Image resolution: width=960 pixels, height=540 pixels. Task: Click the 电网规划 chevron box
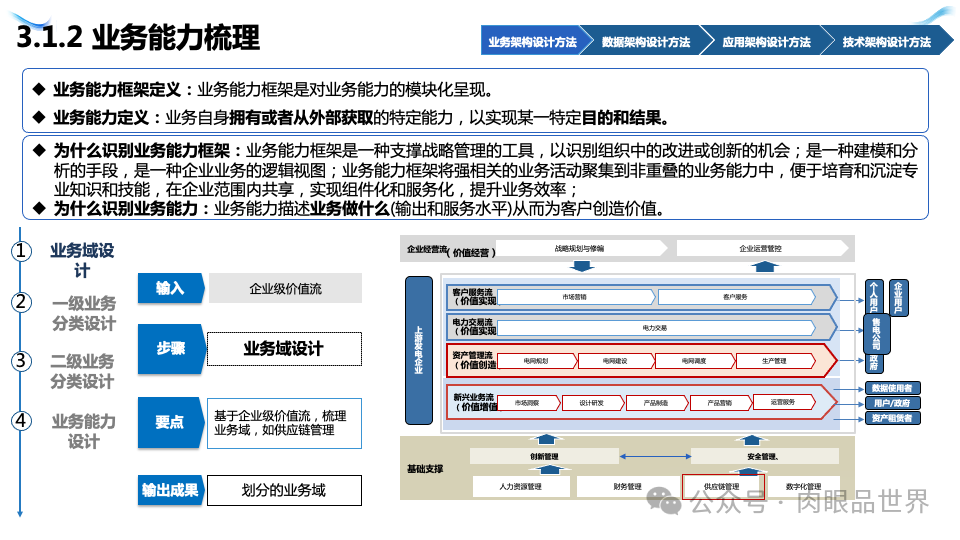click(537, 361)
